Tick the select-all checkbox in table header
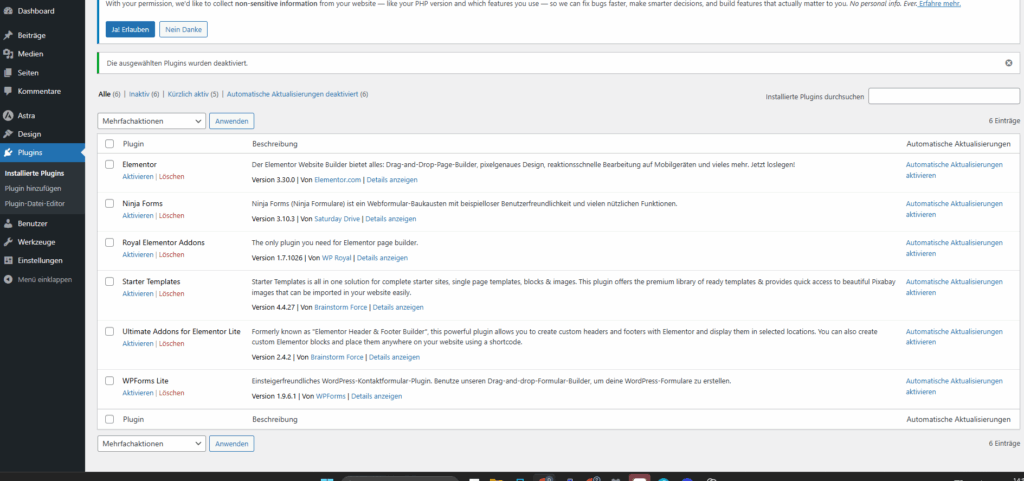 click(110, 144)
